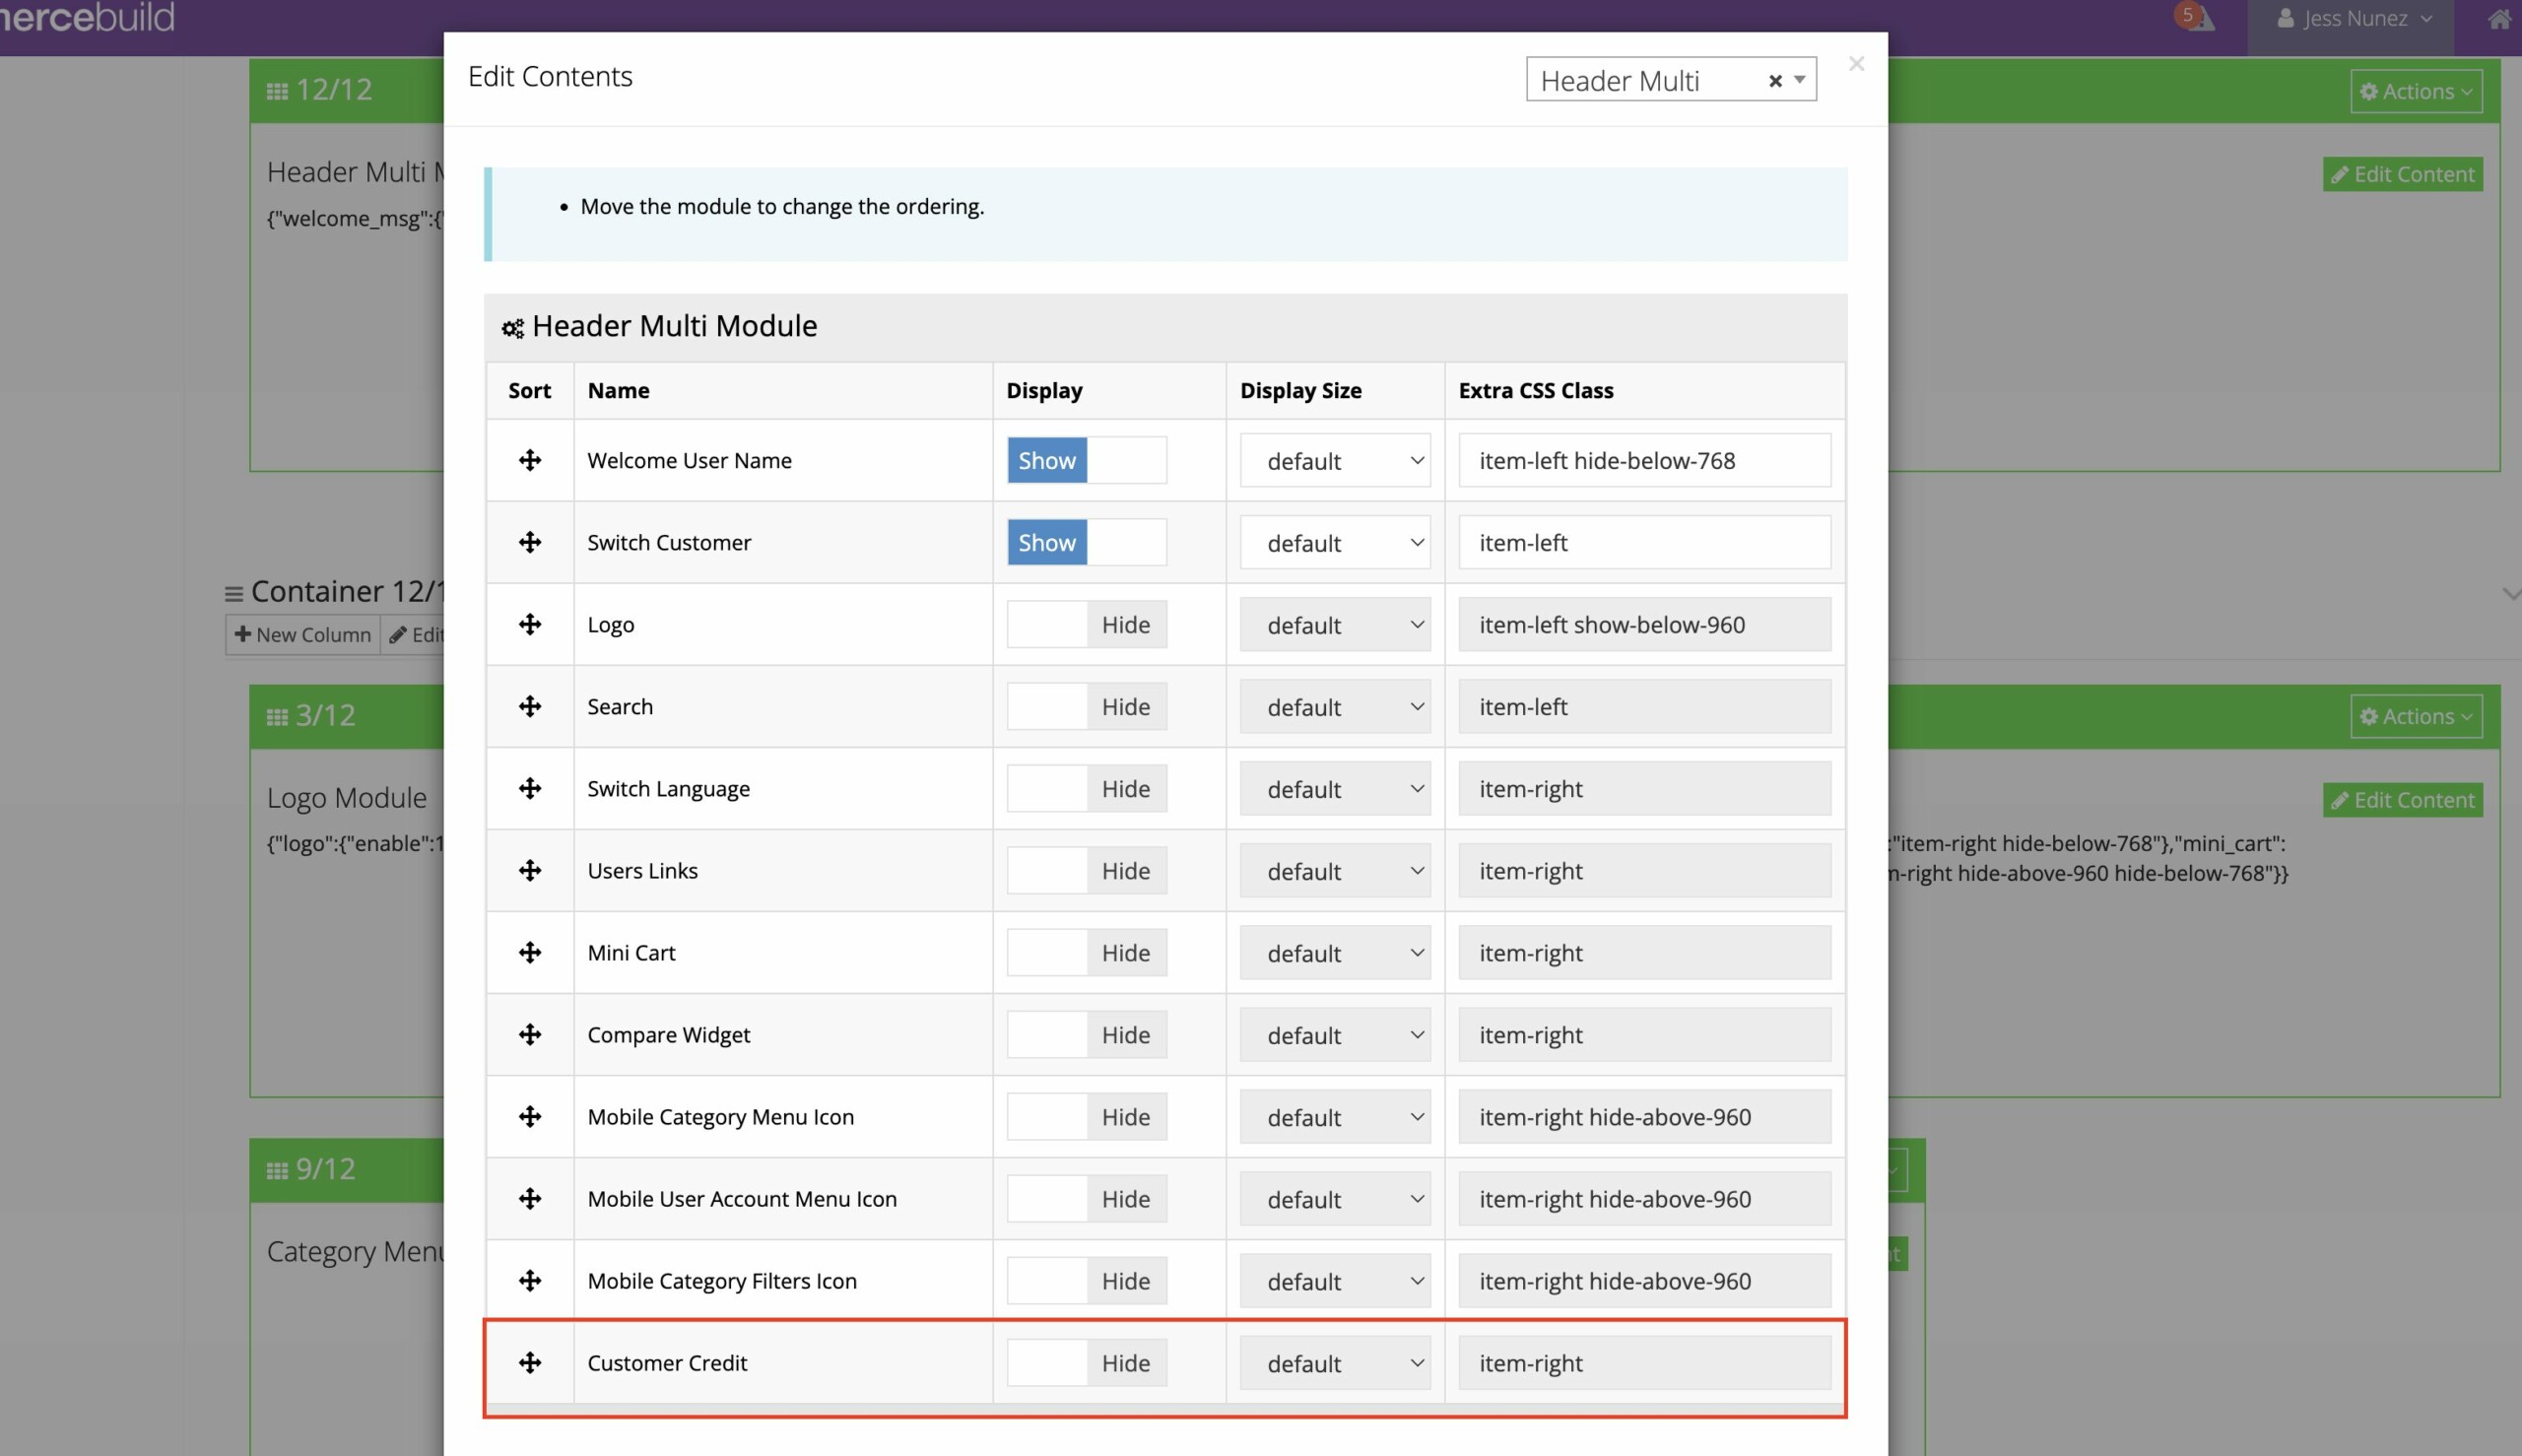Click move handle for Welcome User Name

(x=530, y=460)
